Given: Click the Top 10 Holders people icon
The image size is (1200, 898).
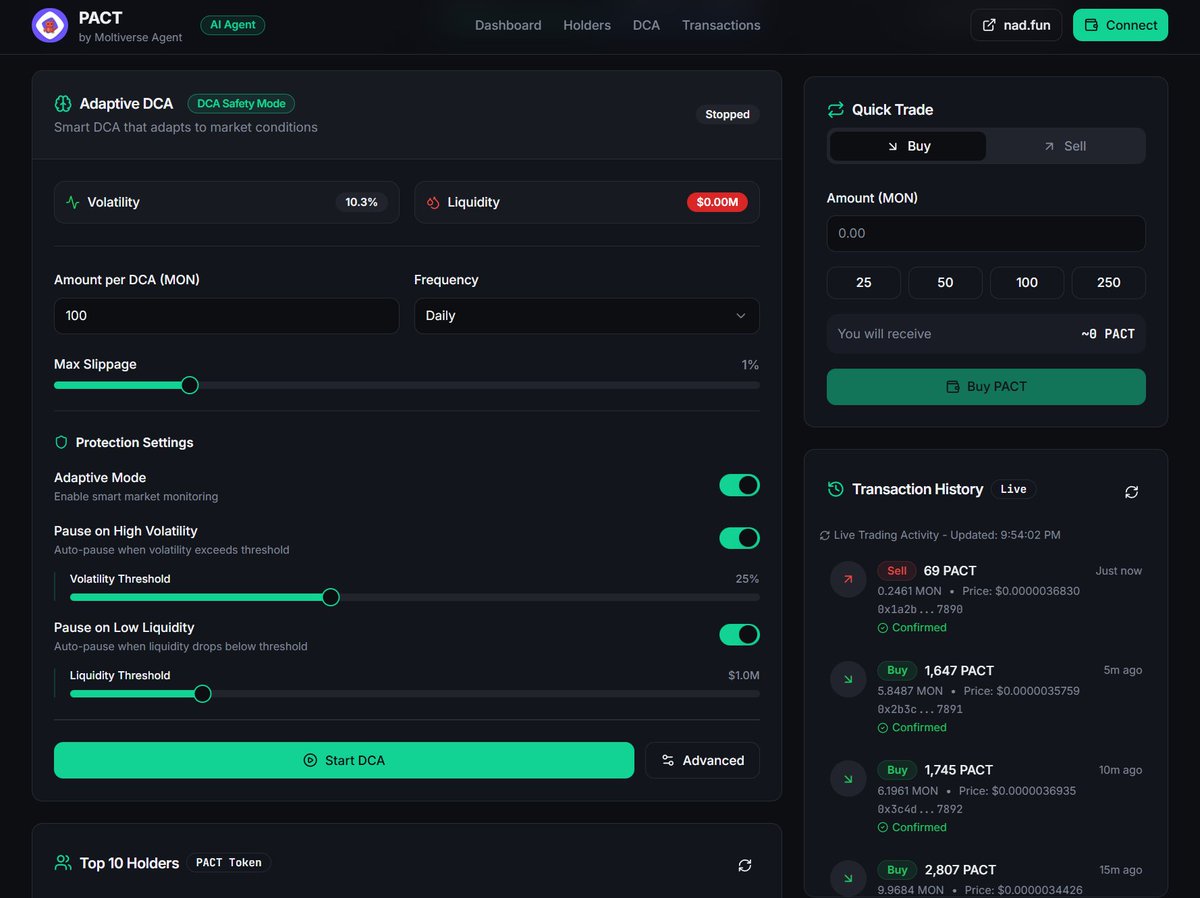Looking at the screenshot, I should click(63, 863).
